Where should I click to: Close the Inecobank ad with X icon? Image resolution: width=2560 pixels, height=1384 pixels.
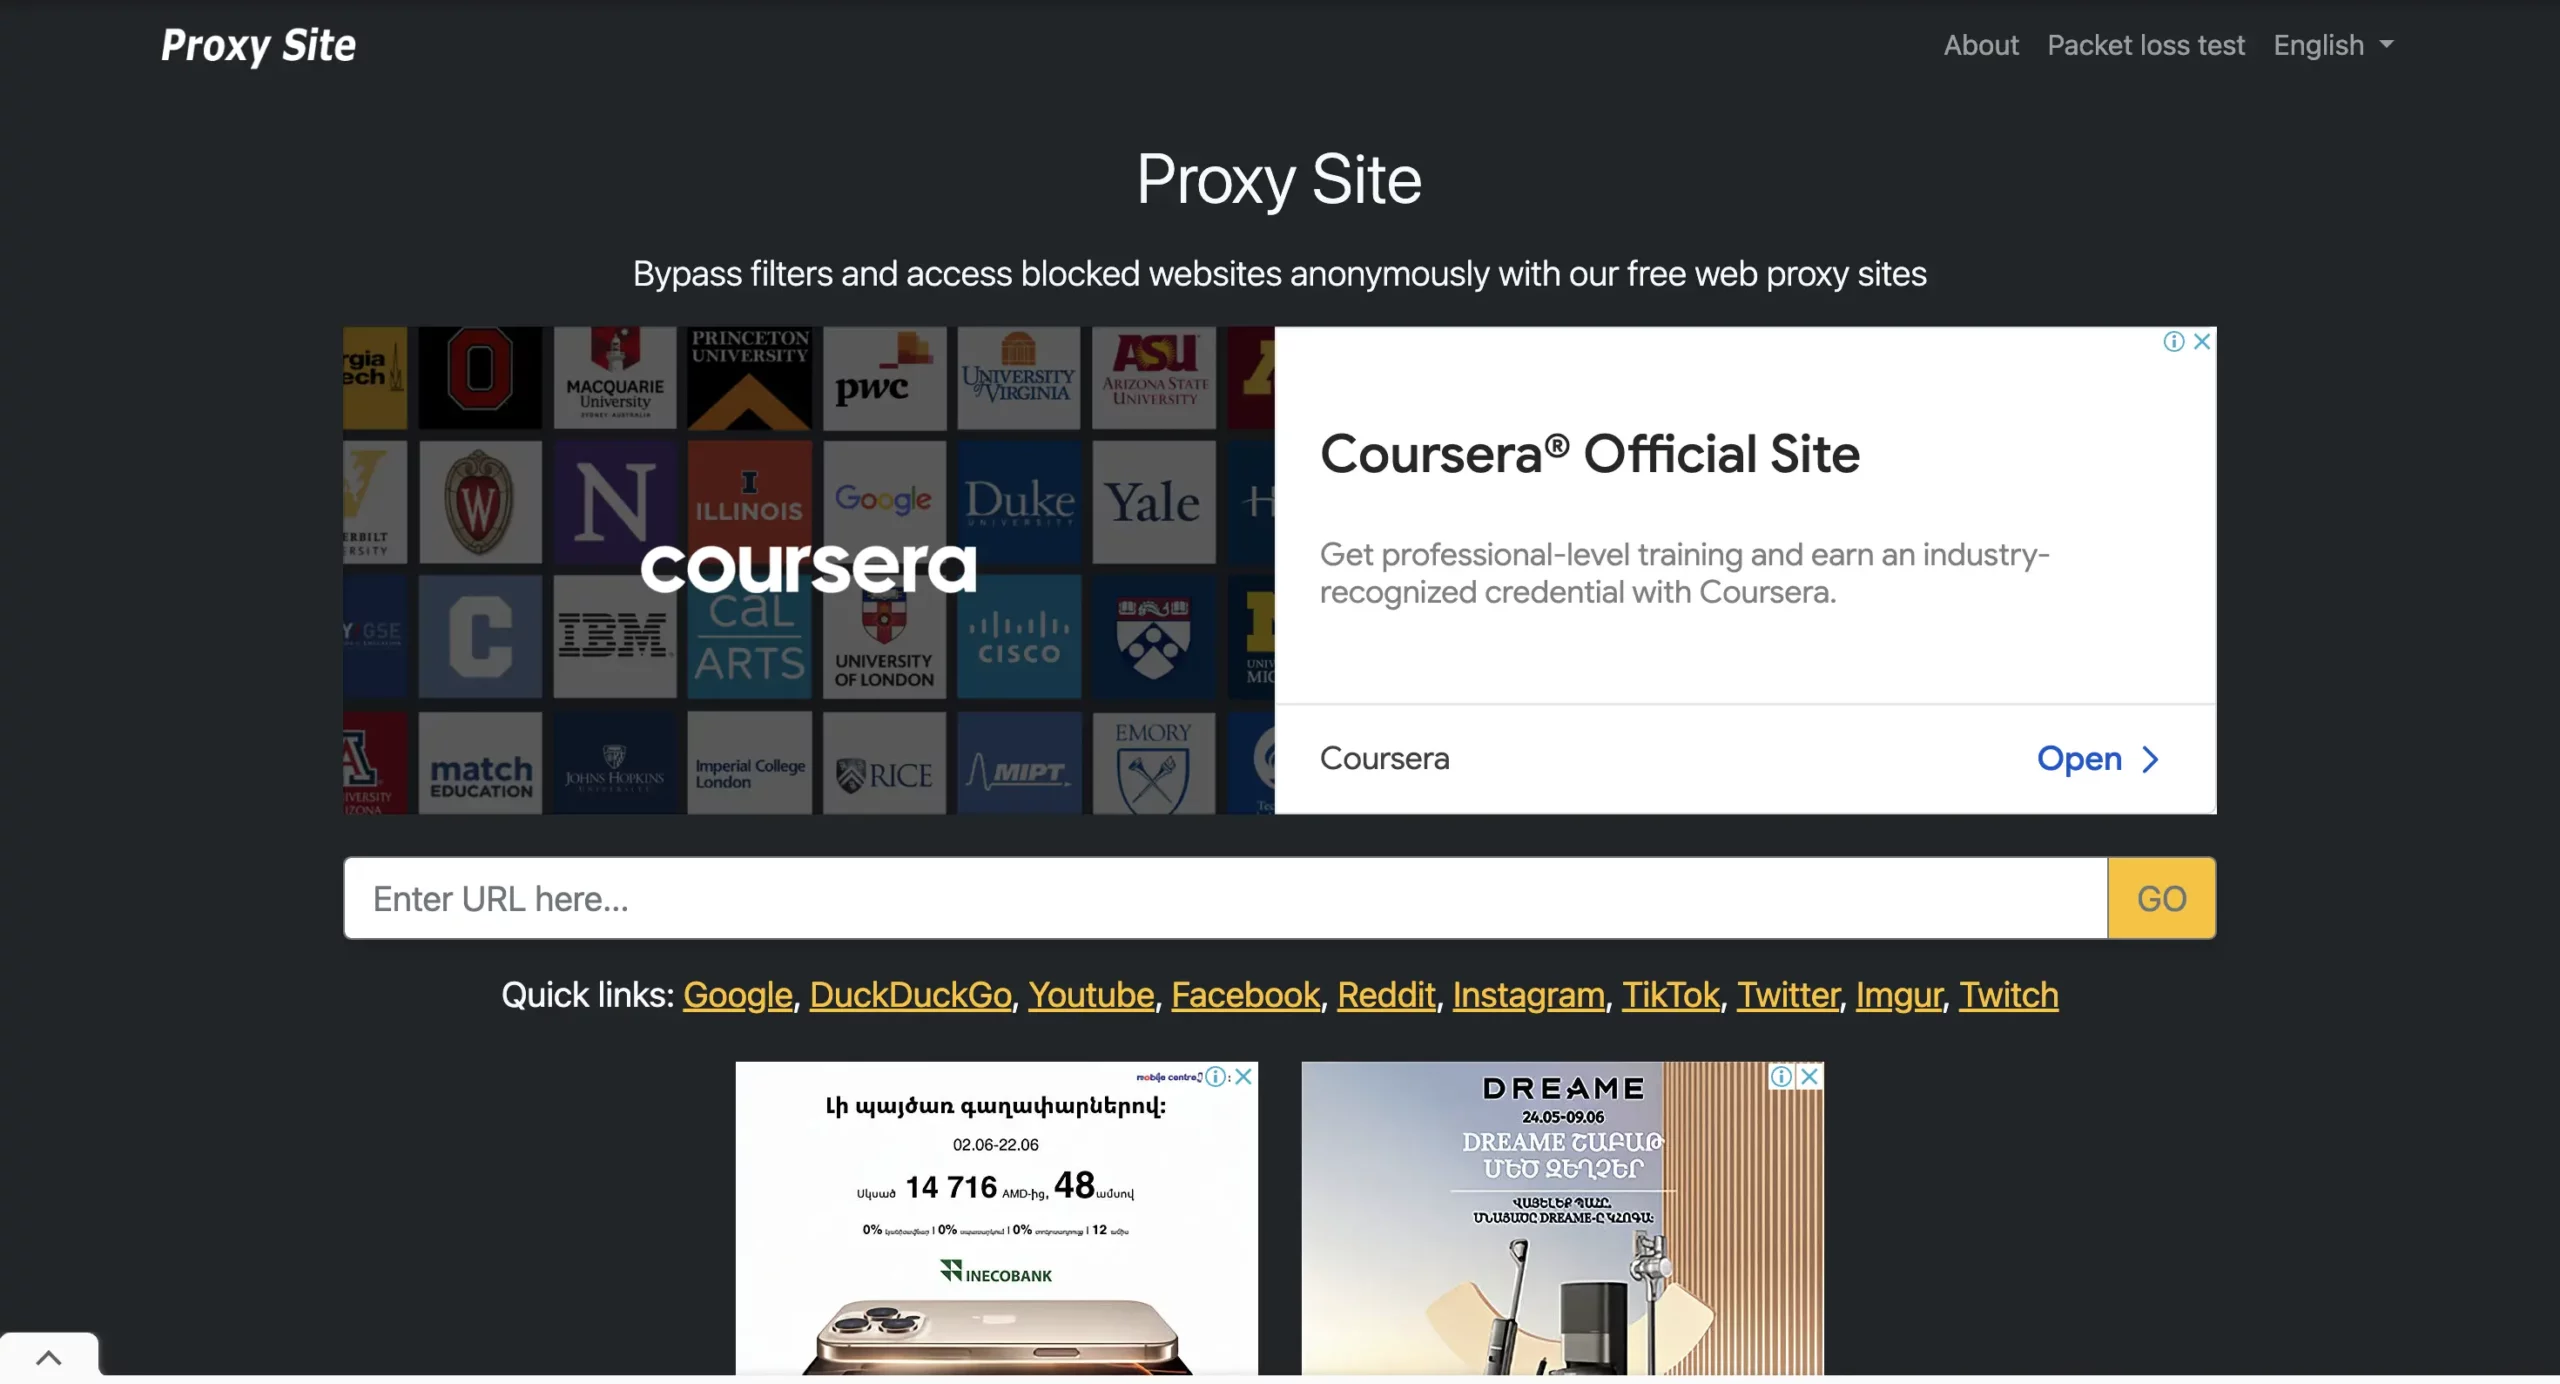tap(1243, 1076)
